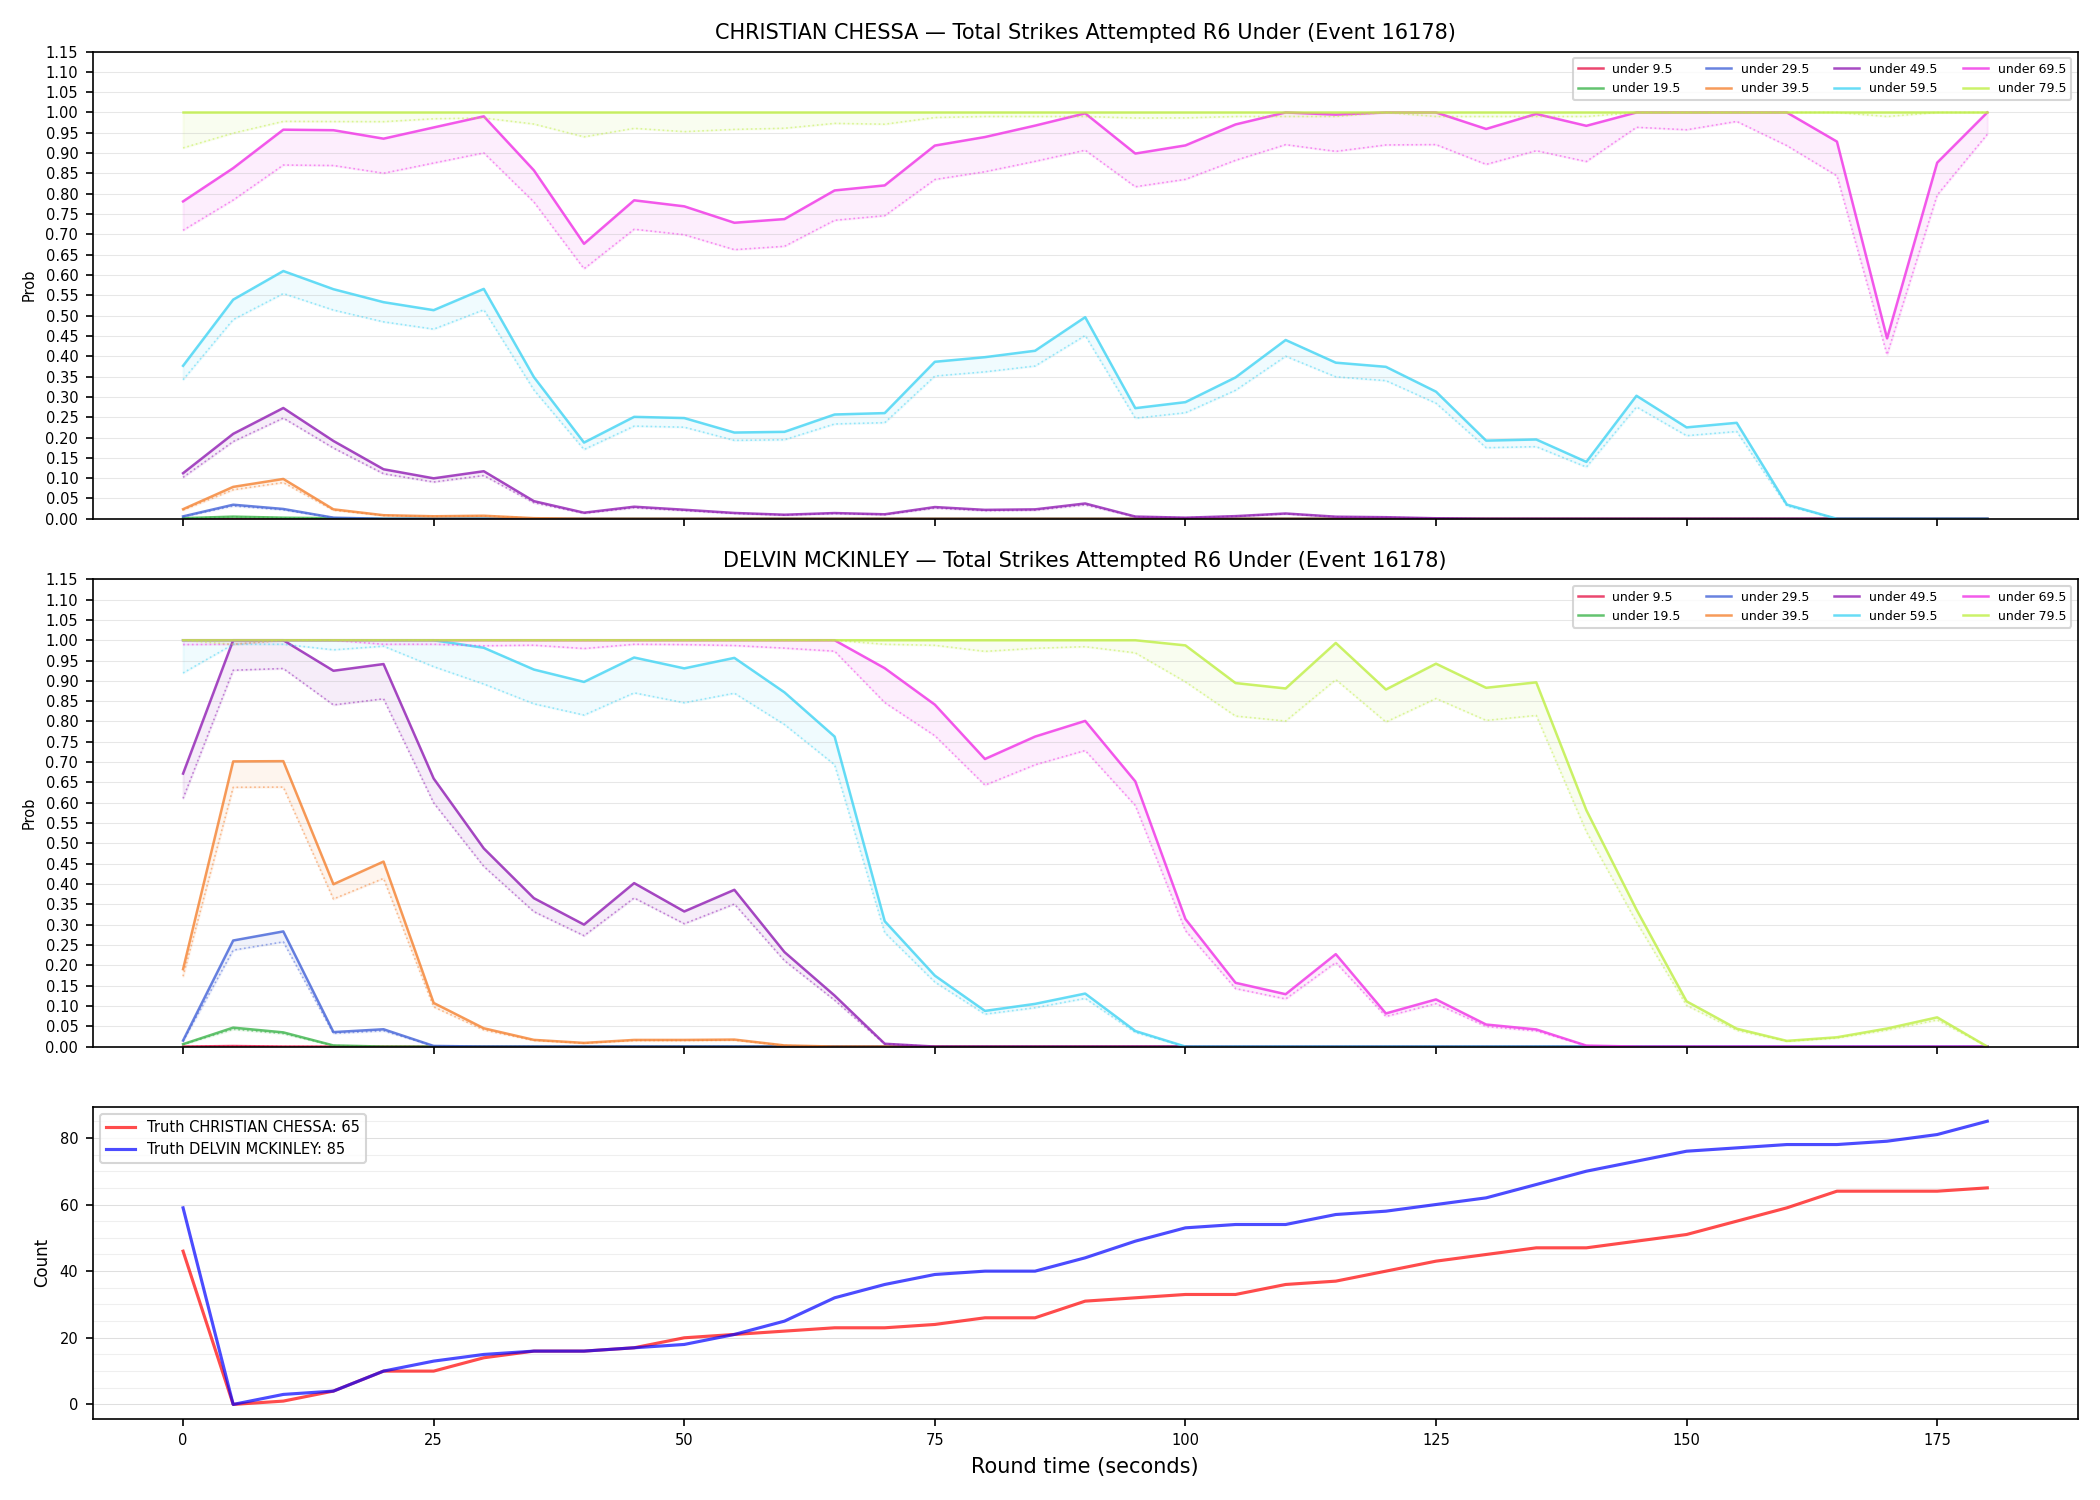This screenshot has width=2100, height=1500.
Task: Click the 'Prob' label of top chart
Action: [x=29, y=286]
